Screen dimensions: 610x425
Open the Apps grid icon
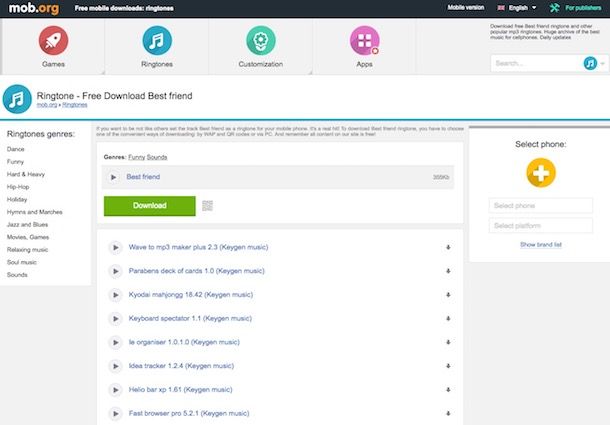365,40
